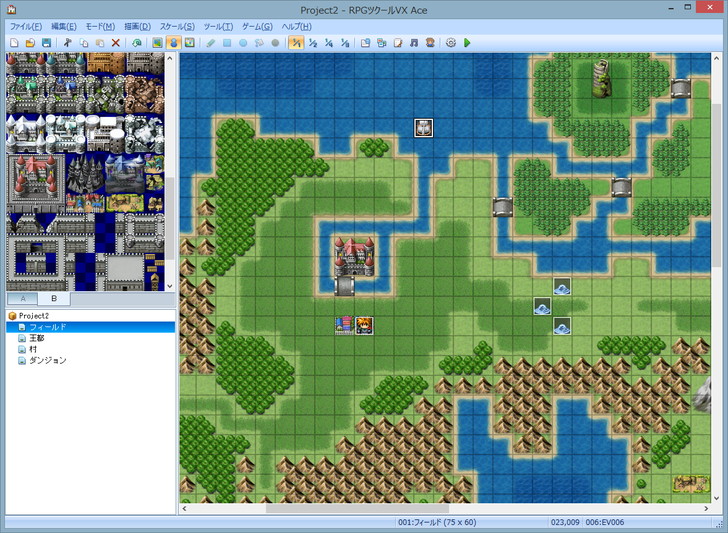The image size is (728, 533).
Task: Undo the last action via toolbar
Action: (x=136, y=43)
